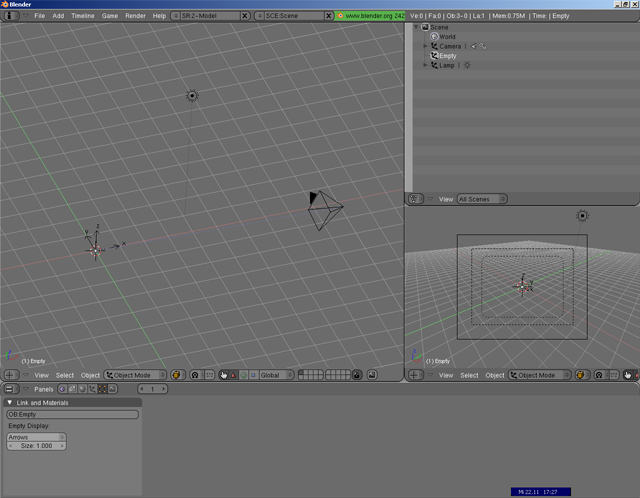Toggle first layer group buttons in main viewport
This screenshot has width=640, height=498.
[x=311, y=375]
